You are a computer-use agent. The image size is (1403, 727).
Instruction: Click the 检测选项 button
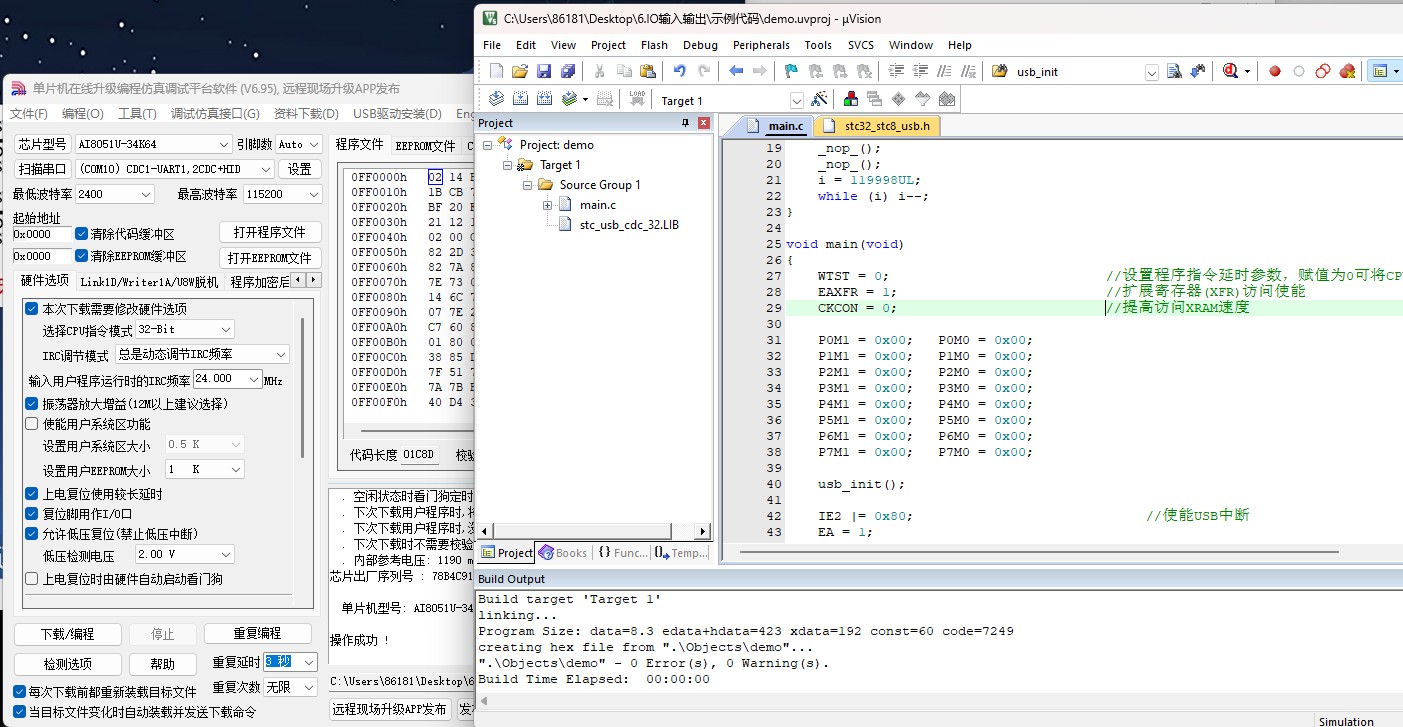(x=68, y=664)
